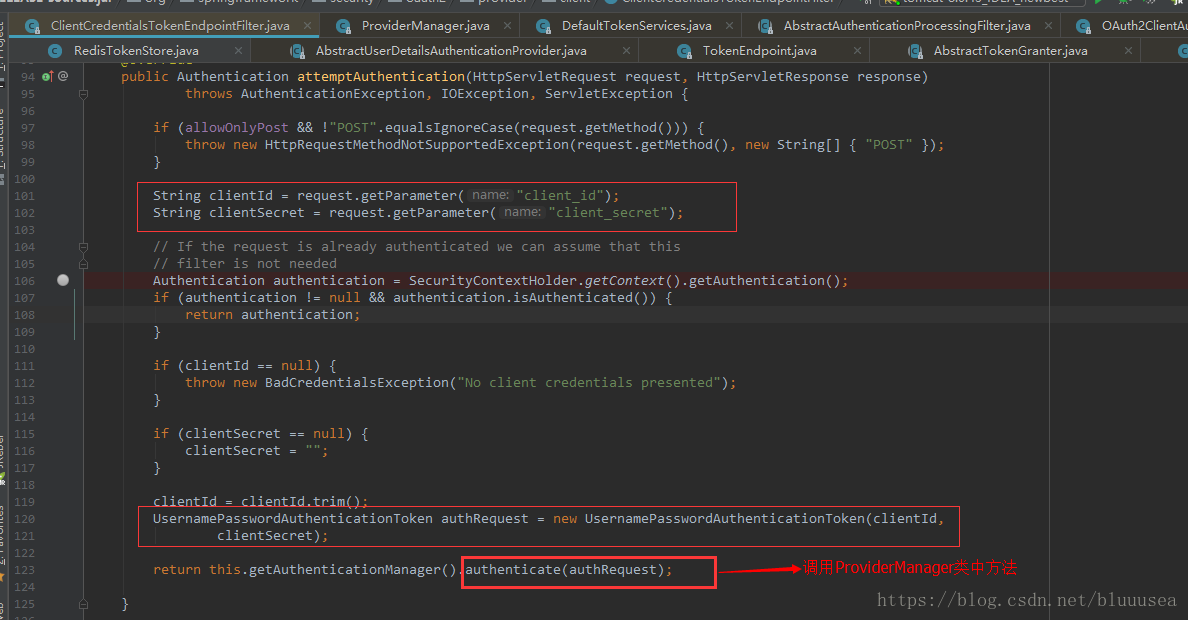This screenshot has height=620, width=1188.
Task: Close the AbstractTokenGranter.java tab
Action: (1129, 50)
